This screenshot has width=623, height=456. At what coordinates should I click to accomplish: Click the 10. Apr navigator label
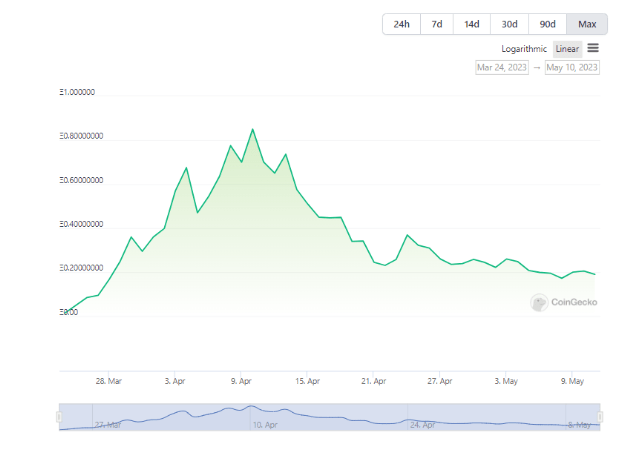tap(264, 425)
